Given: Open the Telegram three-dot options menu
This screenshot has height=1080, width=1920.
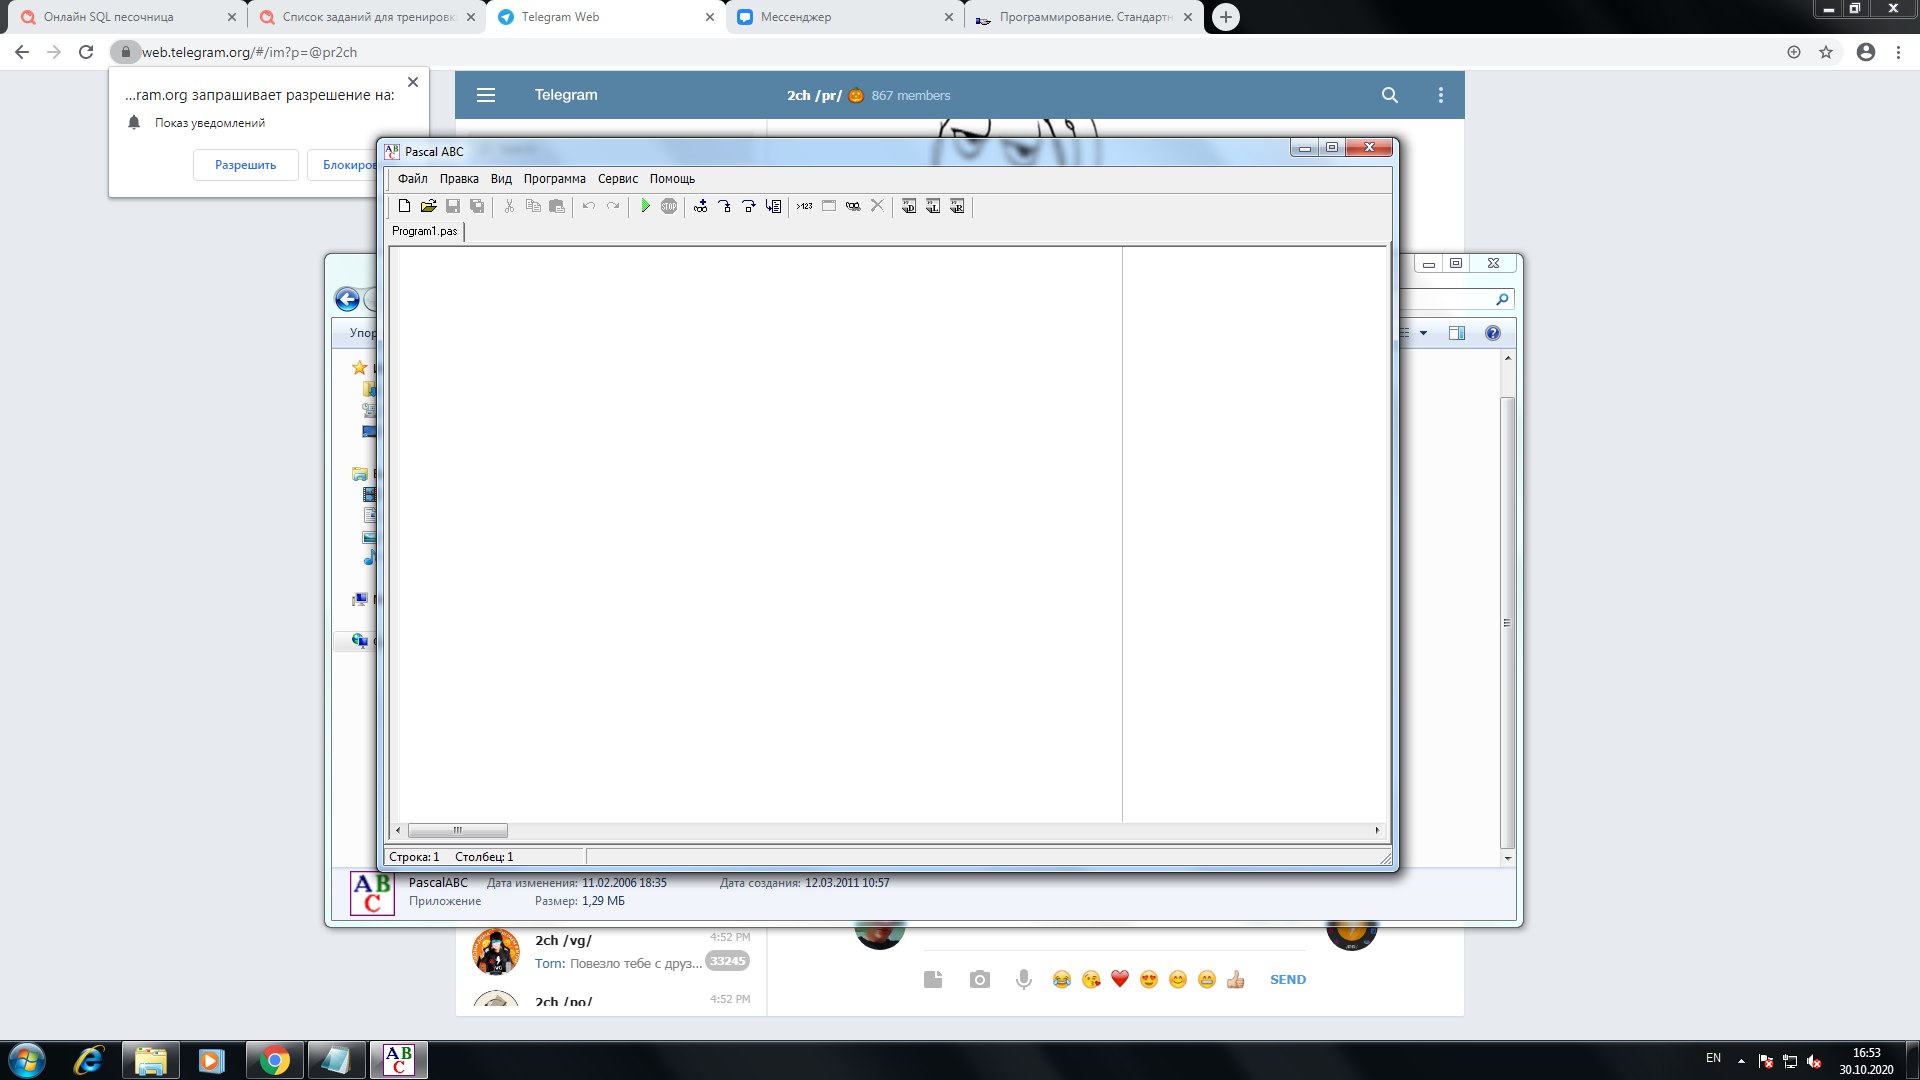Looking at the screenshot, I should [x=1441, y=95].
